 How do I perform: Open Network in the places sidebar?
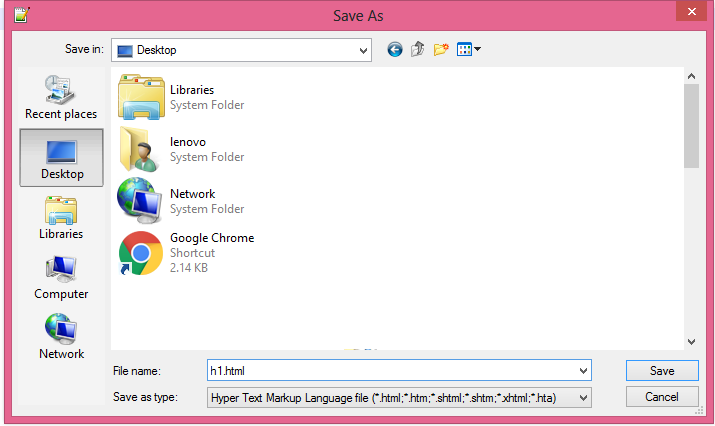click(x=61, y=337)
